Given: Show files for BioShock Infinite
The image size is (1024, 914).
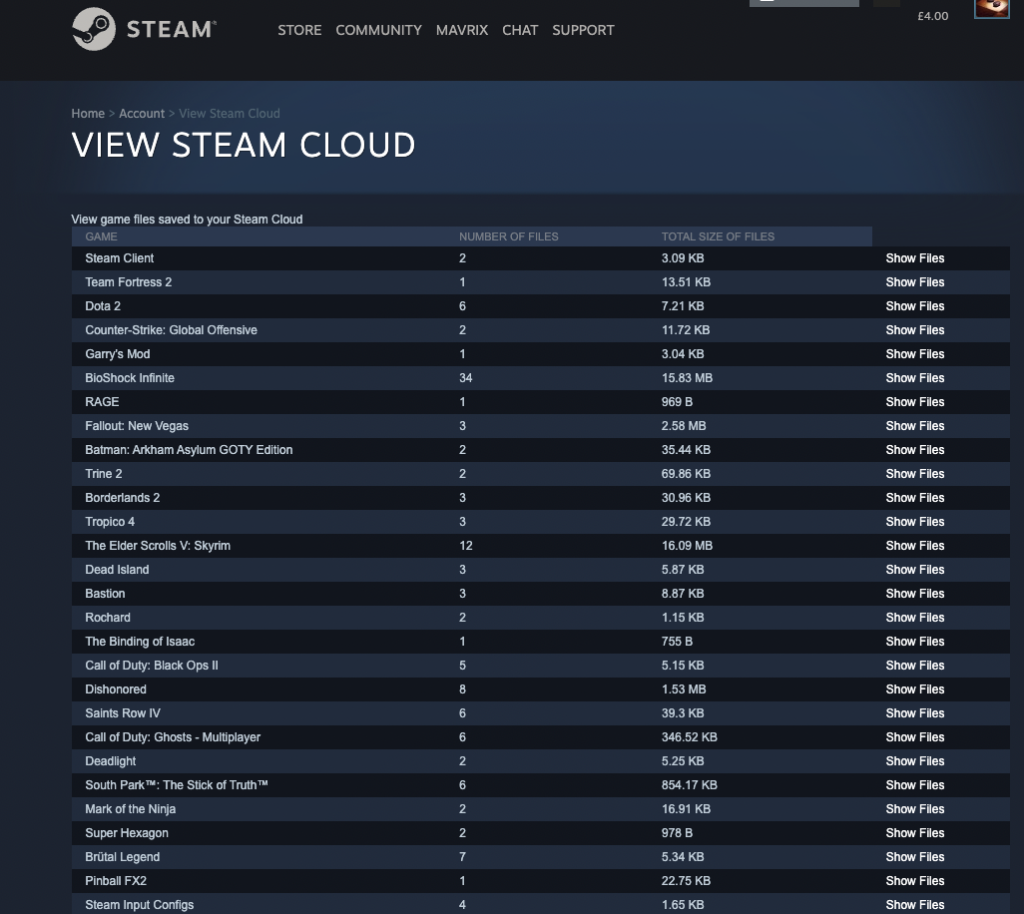Looking at the screenshot, I should [x=915, y=378].
